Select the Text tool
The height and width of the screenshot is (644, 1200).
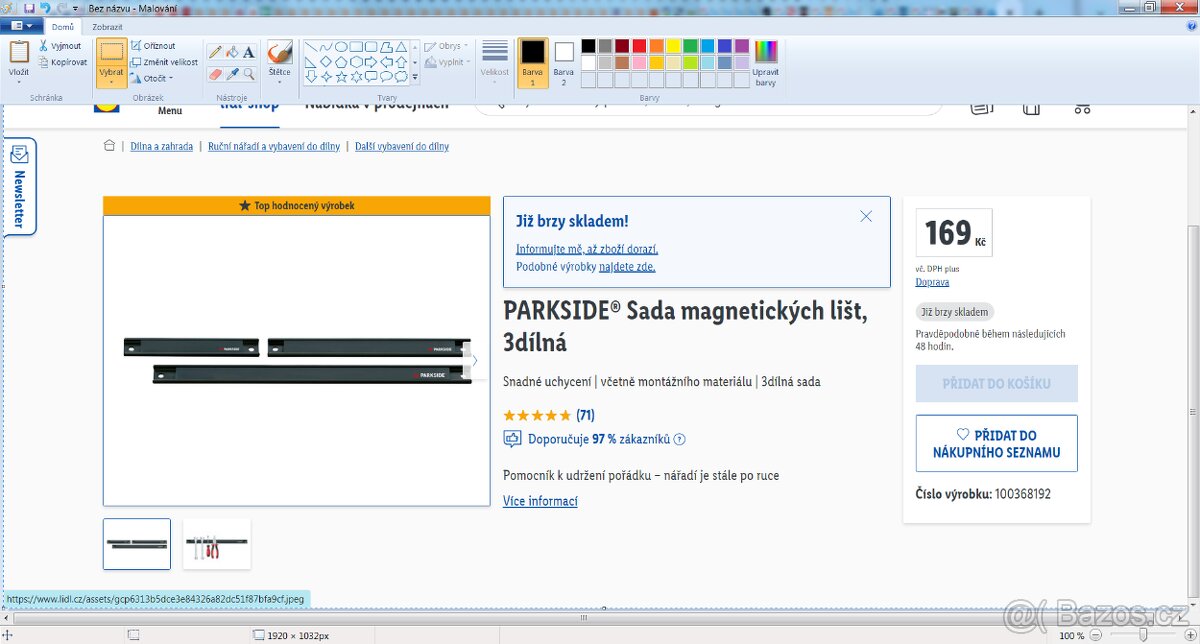(x=248, y=52)
